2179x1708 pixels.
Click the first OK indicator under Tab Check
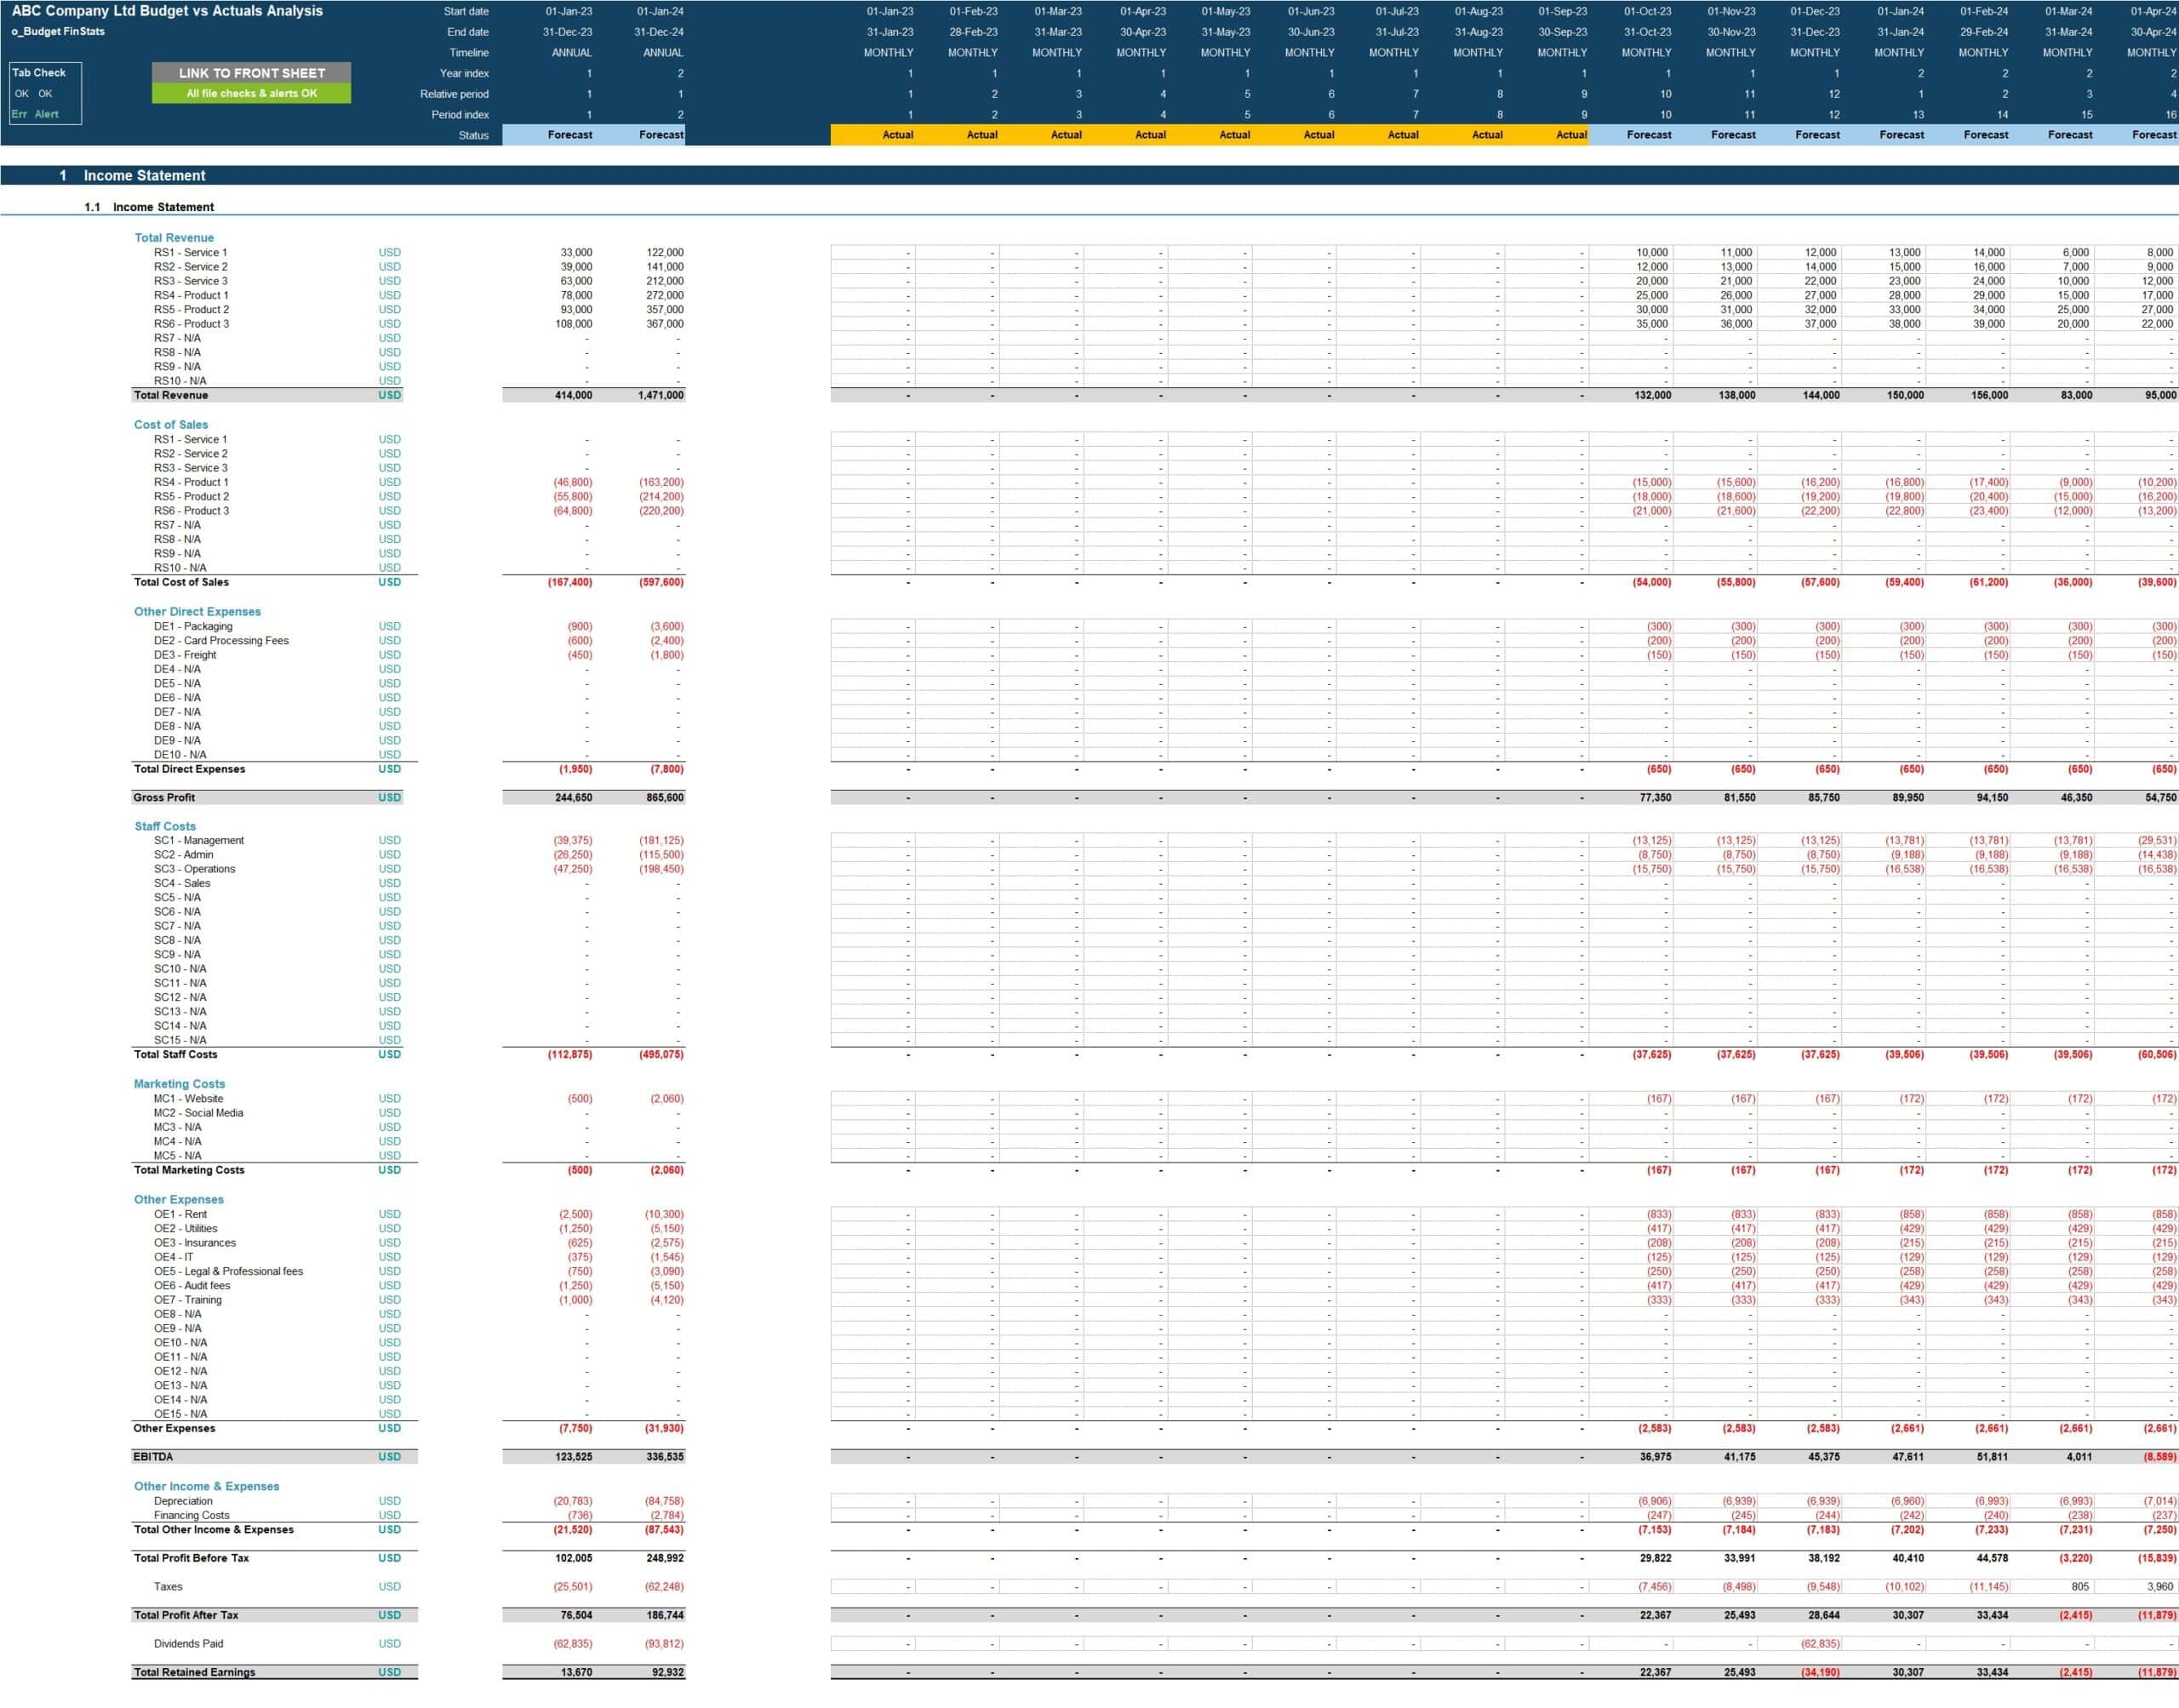pos(21,93)
